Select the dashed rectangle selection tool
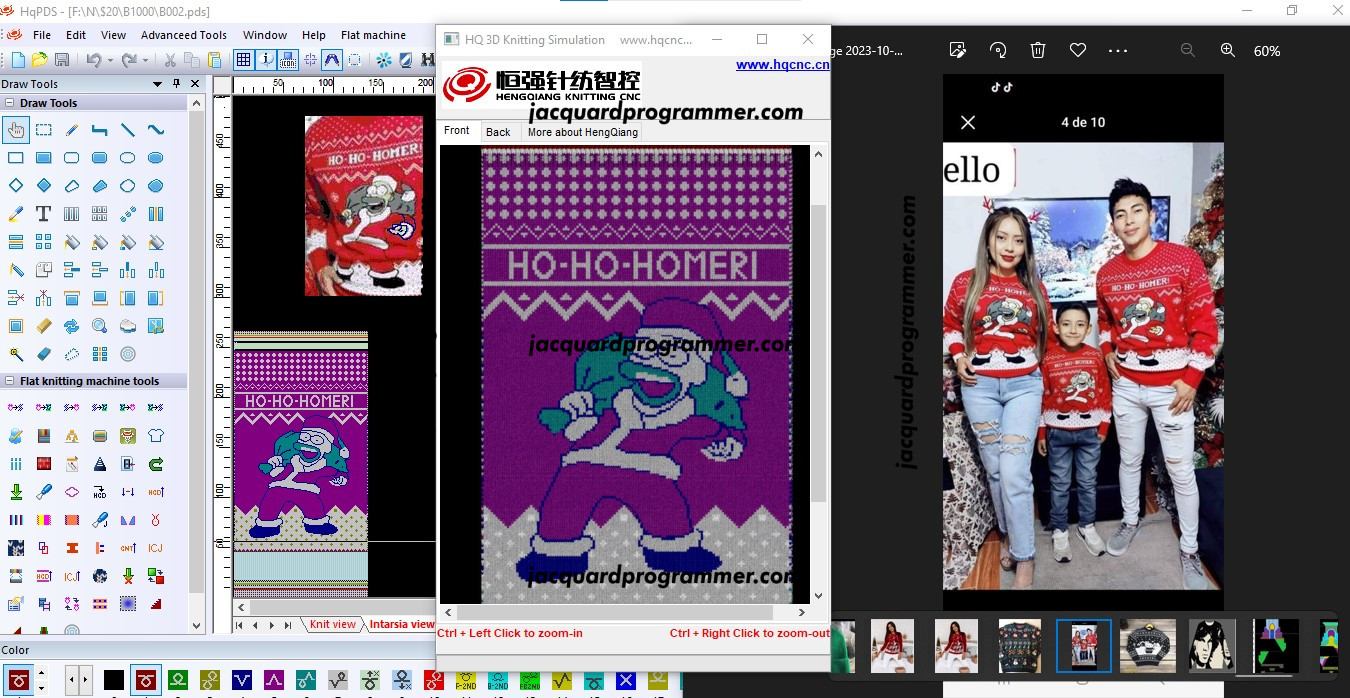 [44, 130]
